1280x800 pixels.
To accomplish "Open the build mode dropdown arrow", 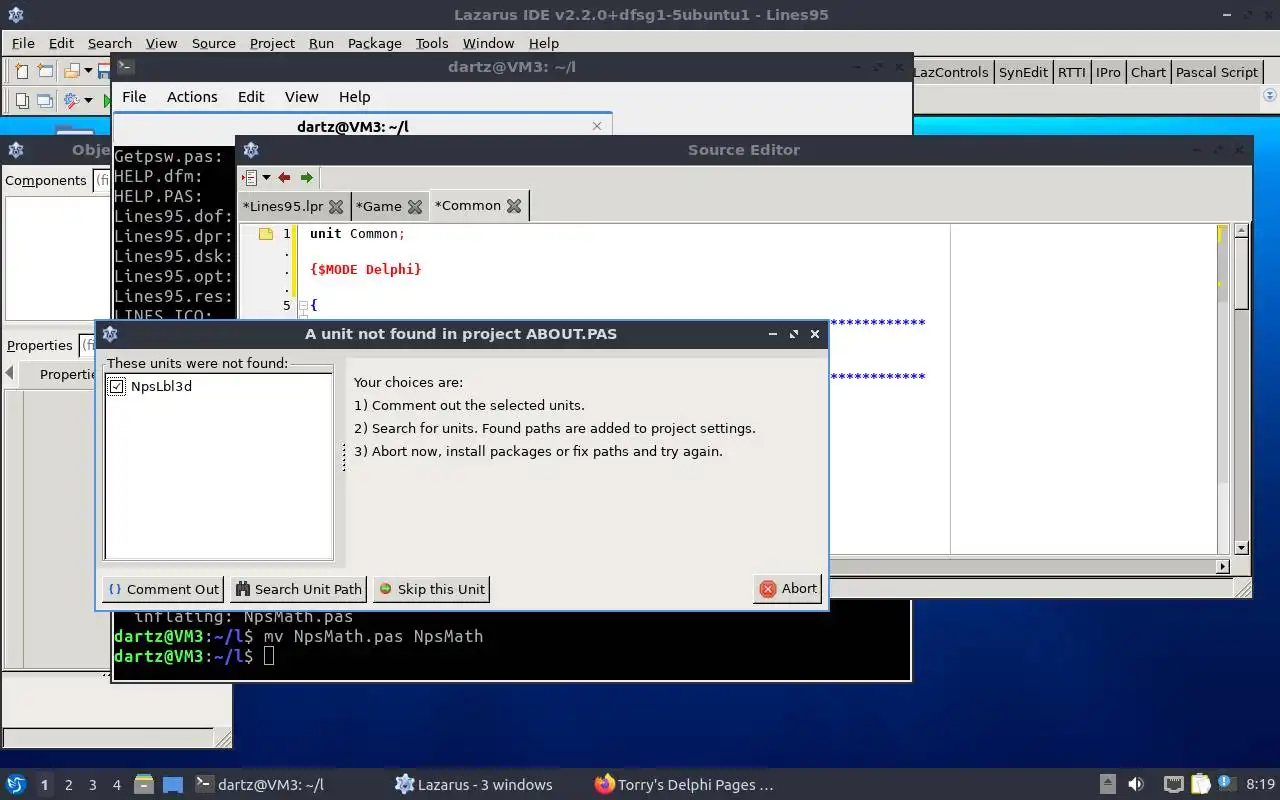I will coord(88,100).
